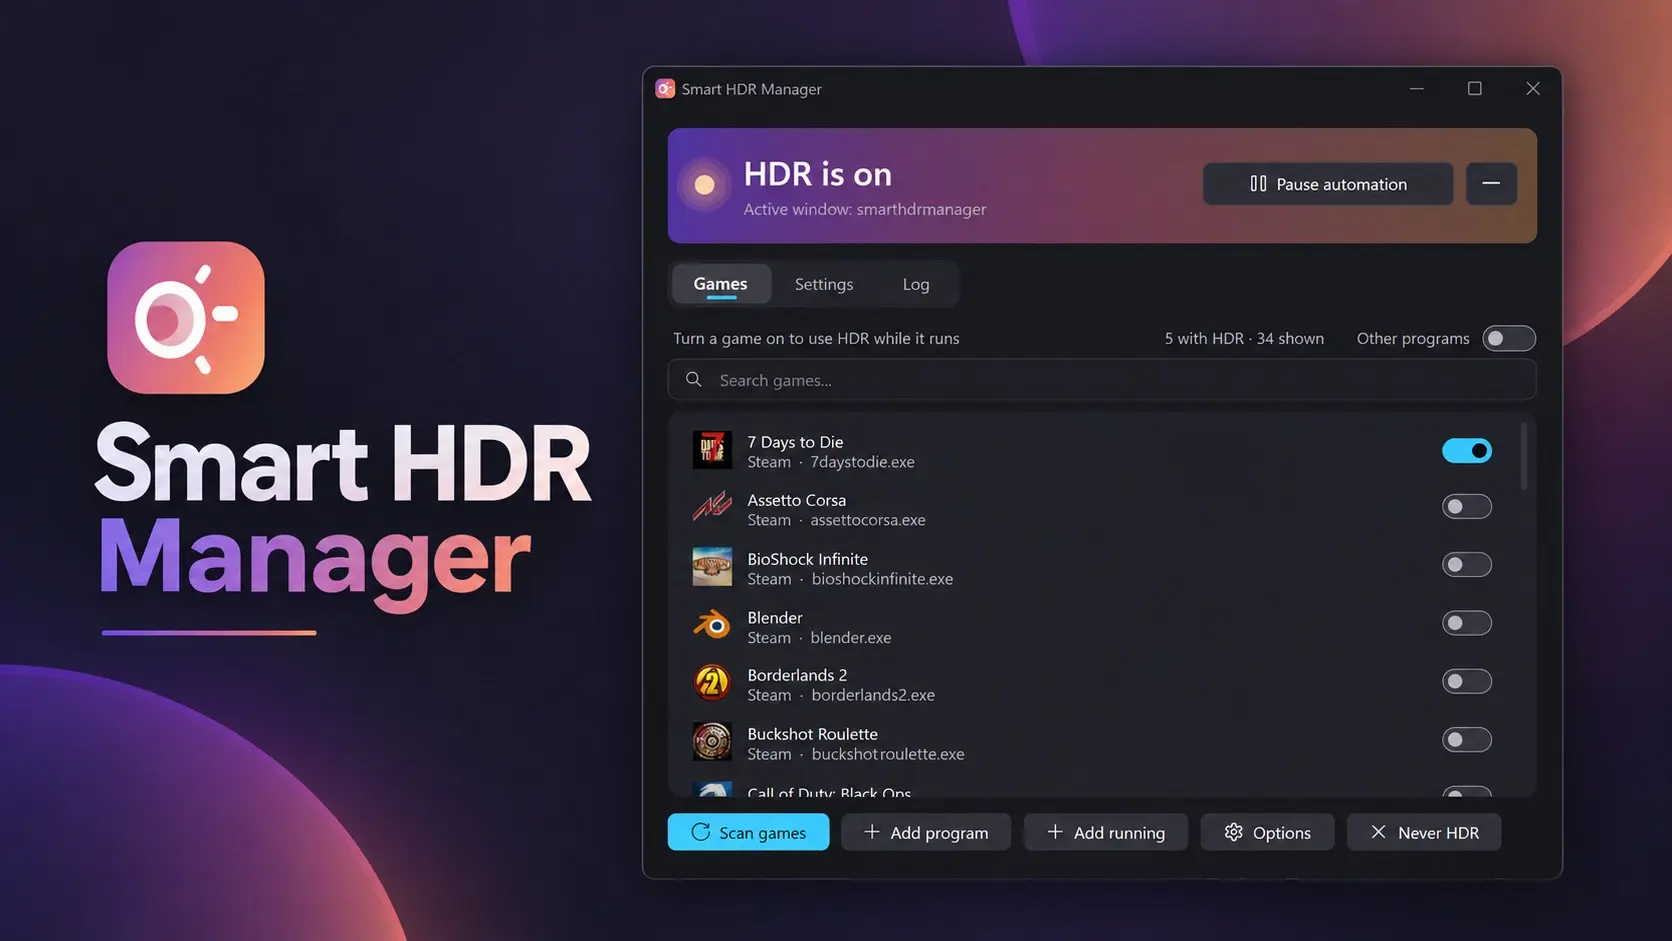Click the Pause automation button
1672x941 pixels.
point(1328,184)
